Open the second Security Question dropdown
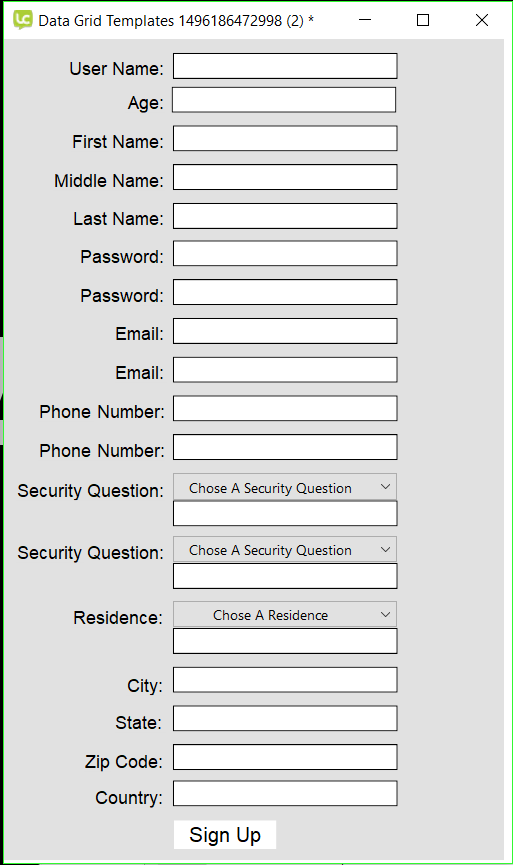Viewport: 513px width, 865px height. (x=285, y=549)
